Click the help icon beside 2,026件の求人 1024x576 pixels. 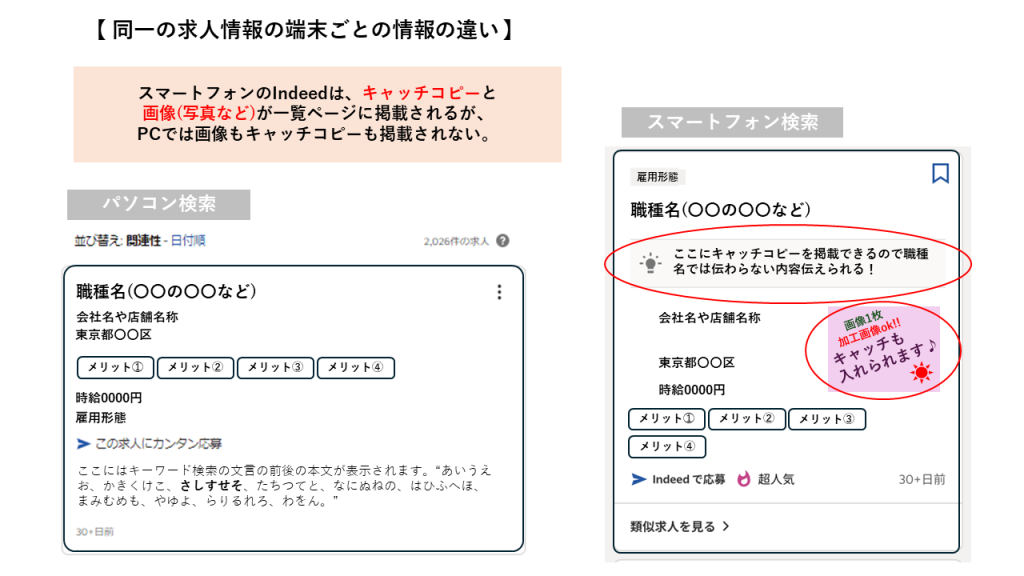502,241
